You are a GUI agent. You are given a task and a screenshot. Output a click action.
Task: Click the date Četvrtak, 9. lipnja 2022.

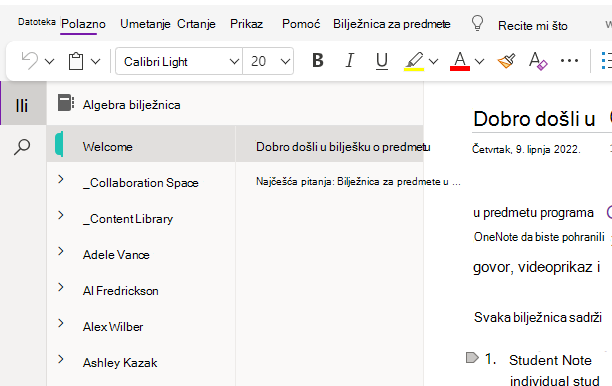[x=527, y=149]
